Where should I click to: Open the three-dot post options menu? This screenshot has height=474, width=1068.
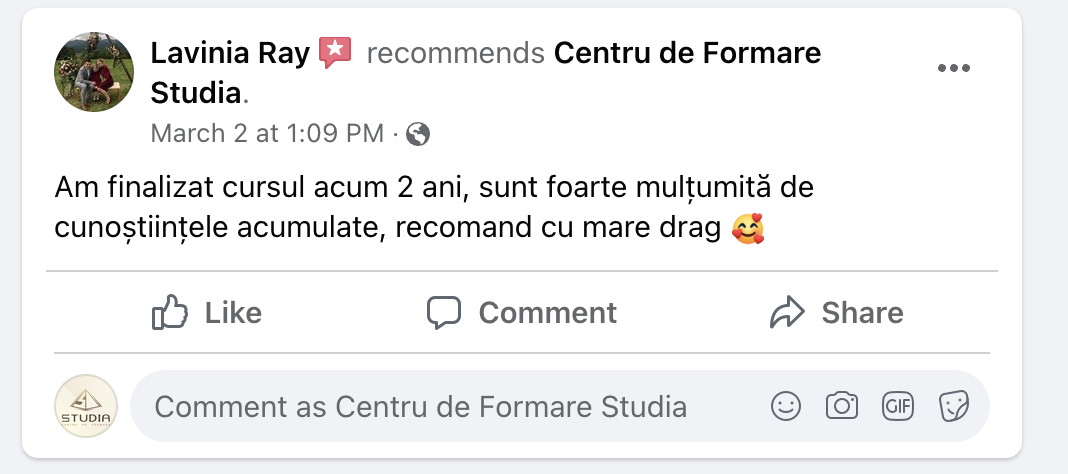point(953,68)
